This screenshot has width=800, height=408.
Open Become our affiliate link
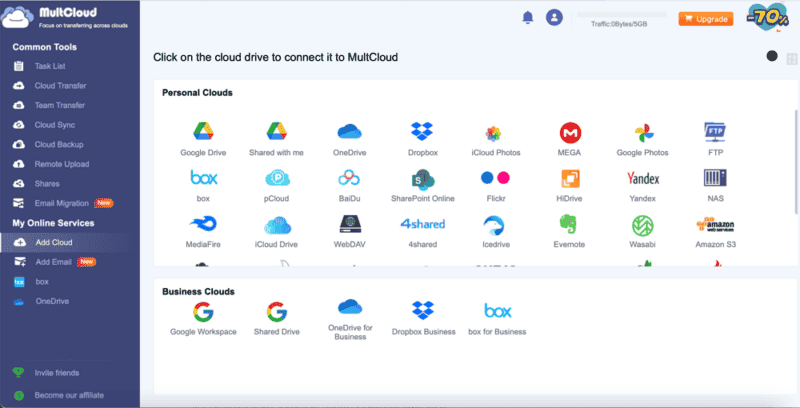pos(69,395)
